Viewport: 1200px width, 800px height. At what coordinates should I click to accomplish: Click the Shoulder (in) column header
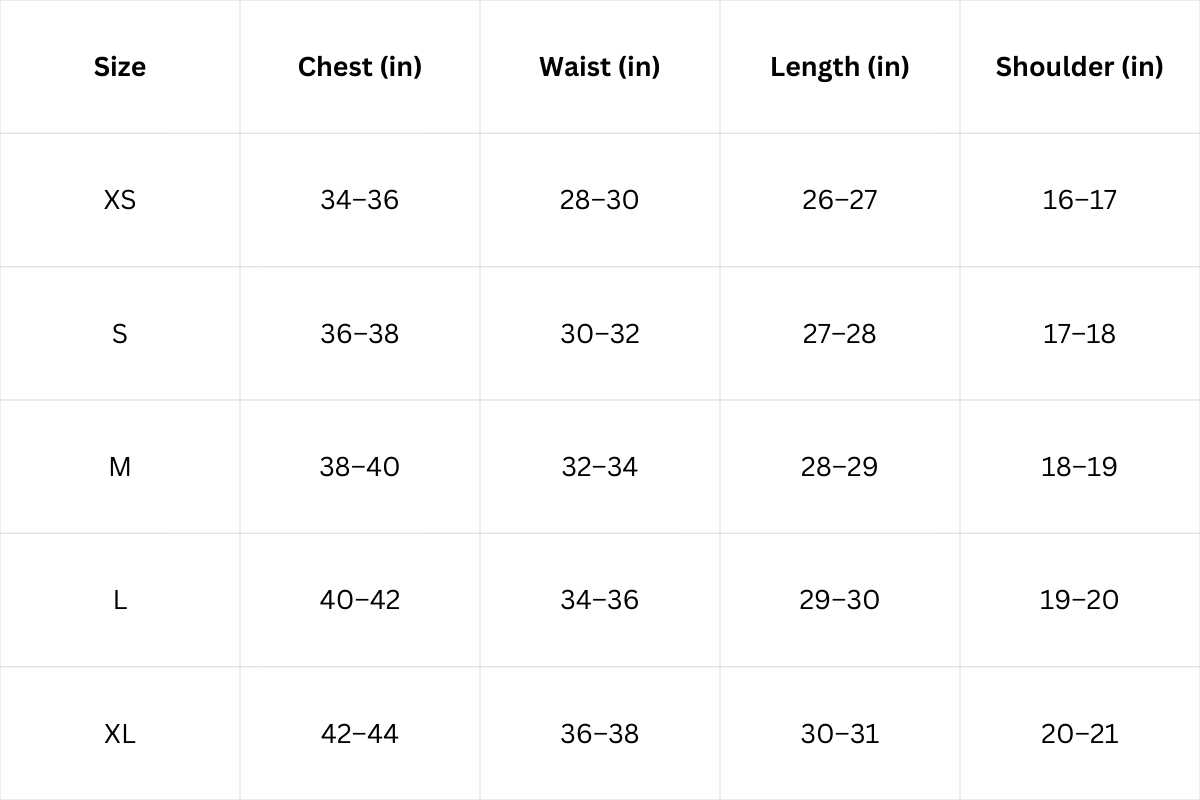point(1080,67)
